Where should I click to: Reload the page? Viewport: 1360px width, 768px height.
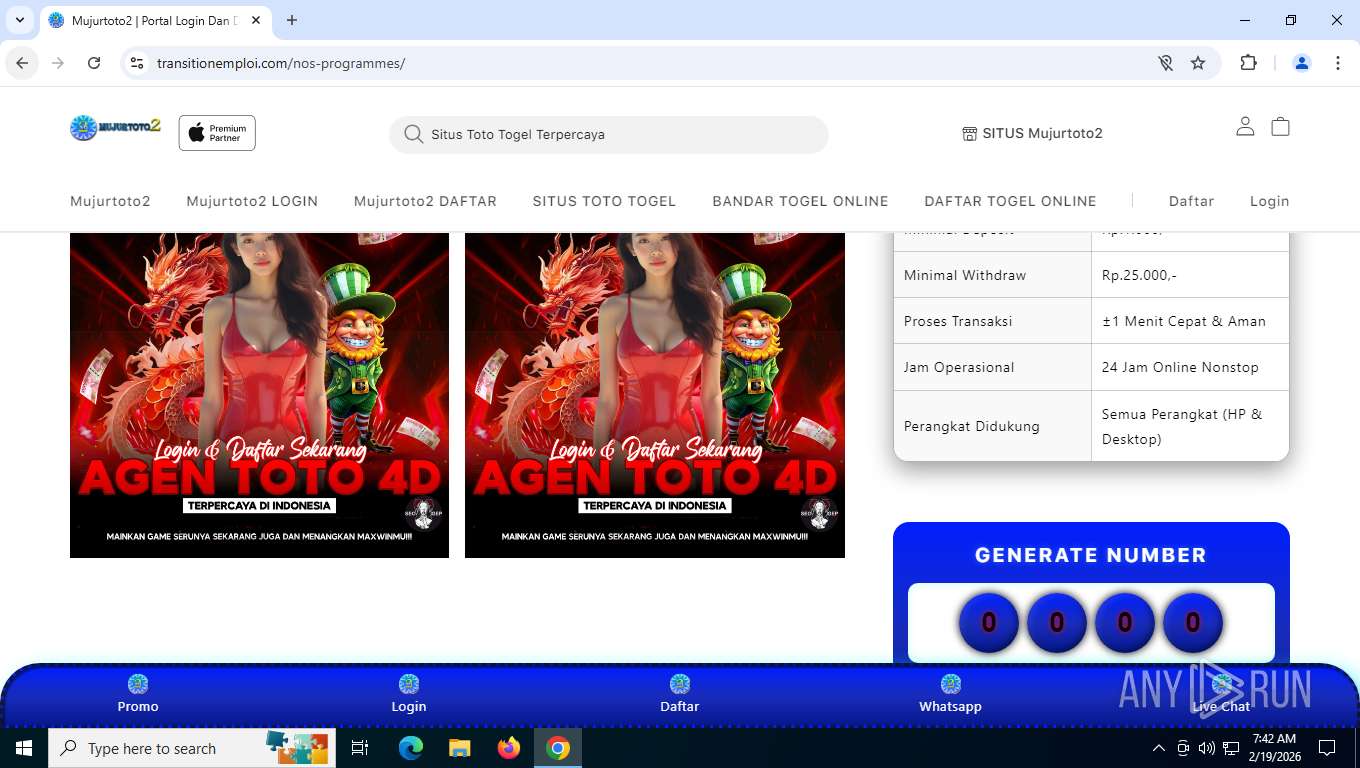click(94, 63)
